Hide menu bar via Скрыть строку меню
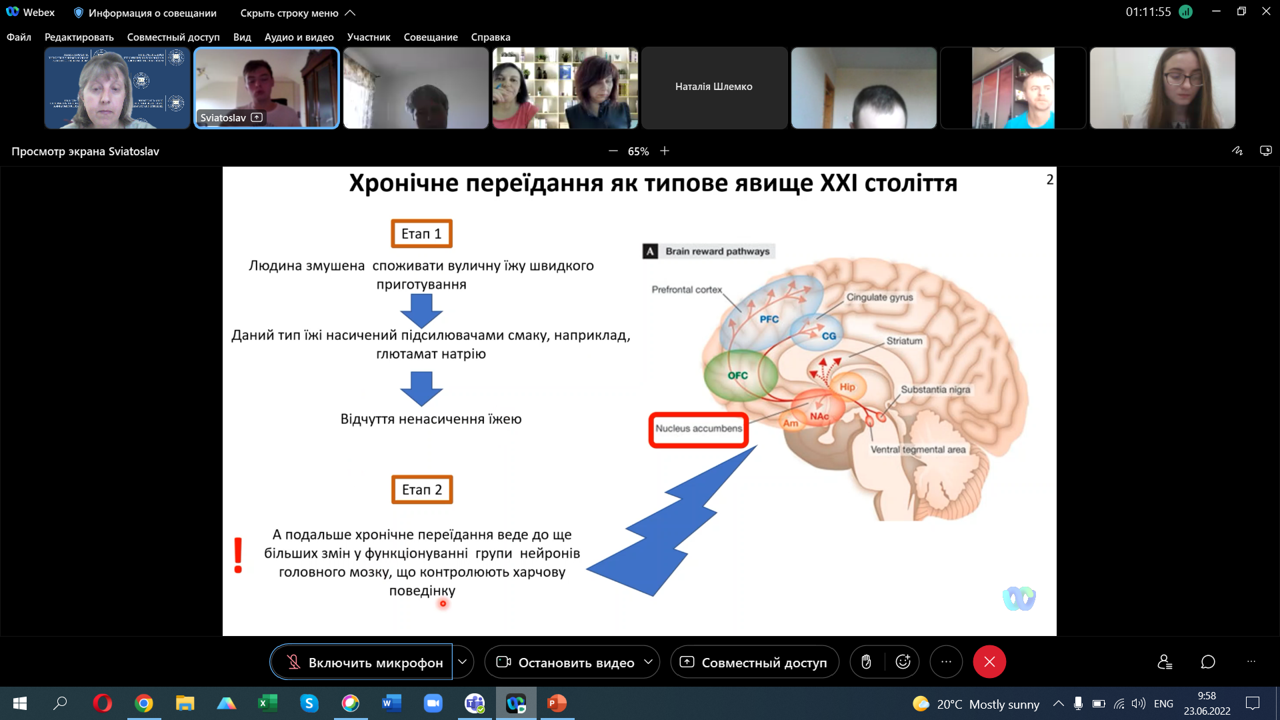This screenshot has height=720, width=1280. [297, 13]
